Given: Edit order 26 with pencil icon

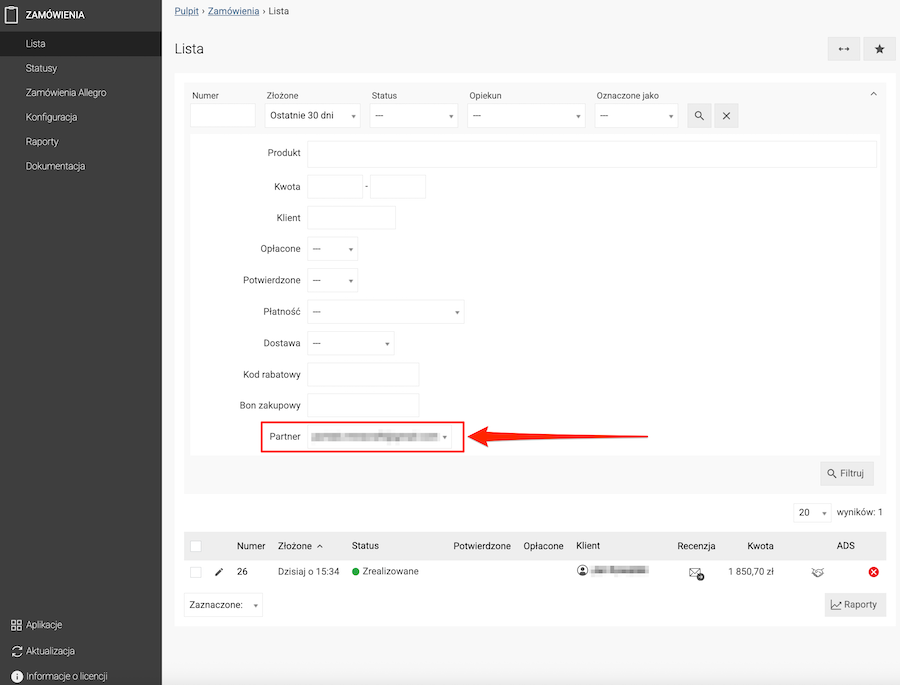Looking at the screenshot, I should pos(219,572).
